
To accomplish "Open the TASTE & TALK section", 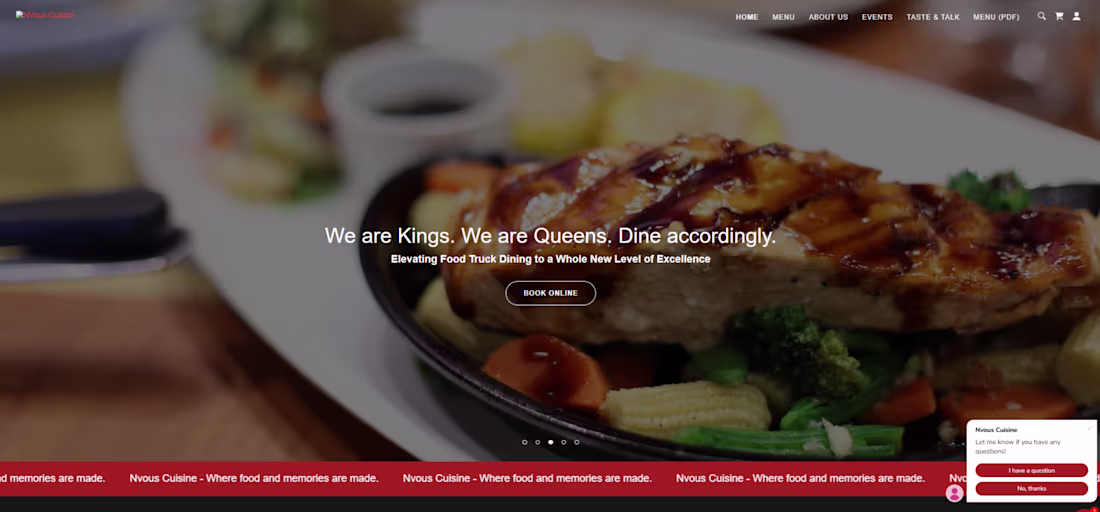I will point(933,17).
